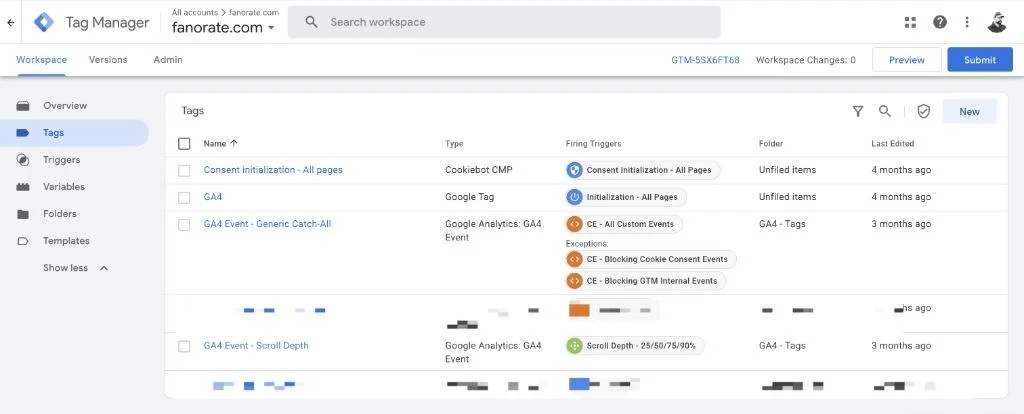Click the Cookiebot CMP type cell
Image resolution: width=1024 pixels, height=414 pixels.
point(479,170)
